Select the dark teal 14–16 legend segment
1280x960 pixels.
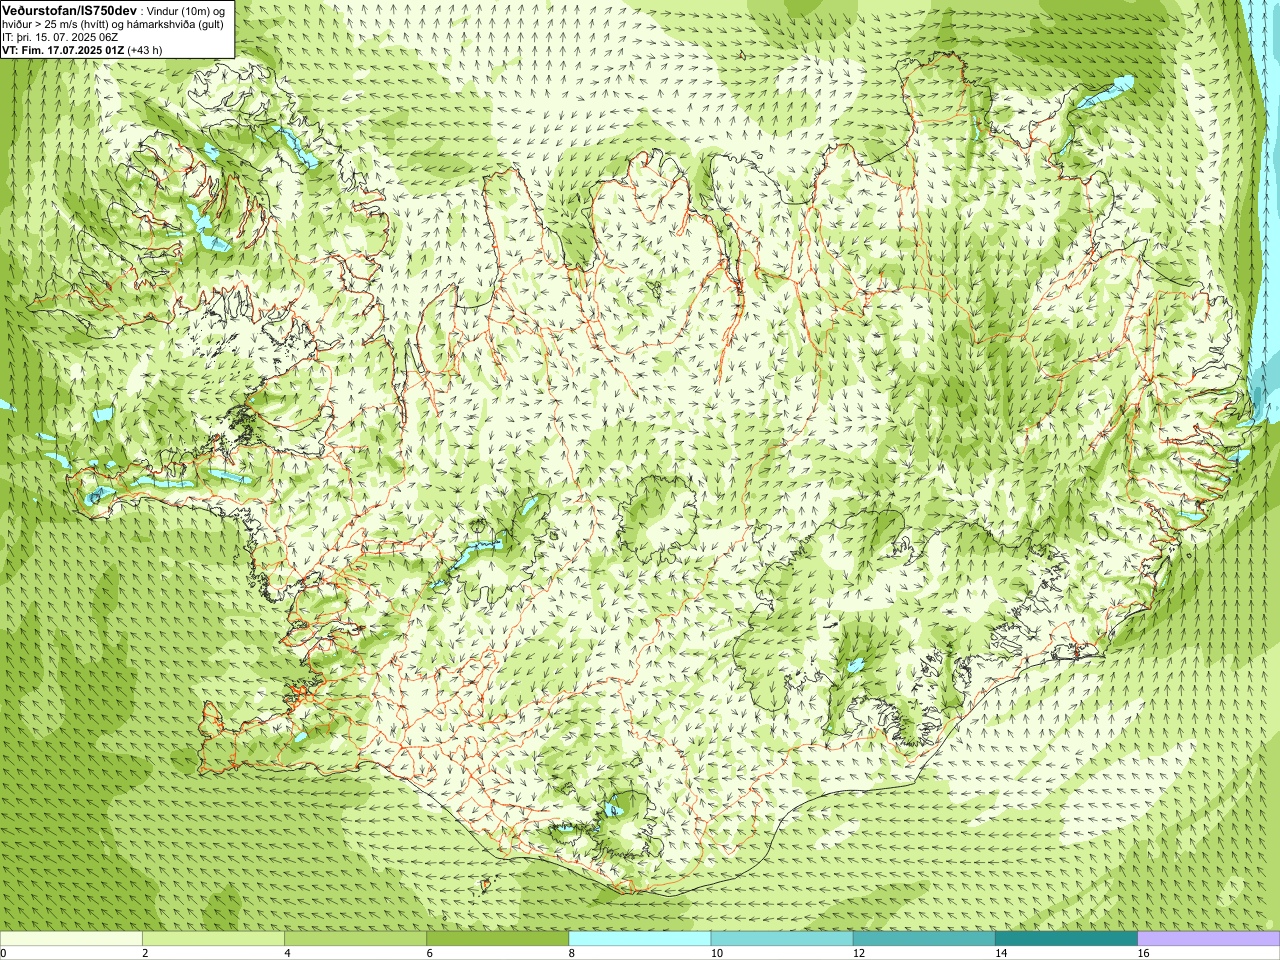pos(1066,939)
